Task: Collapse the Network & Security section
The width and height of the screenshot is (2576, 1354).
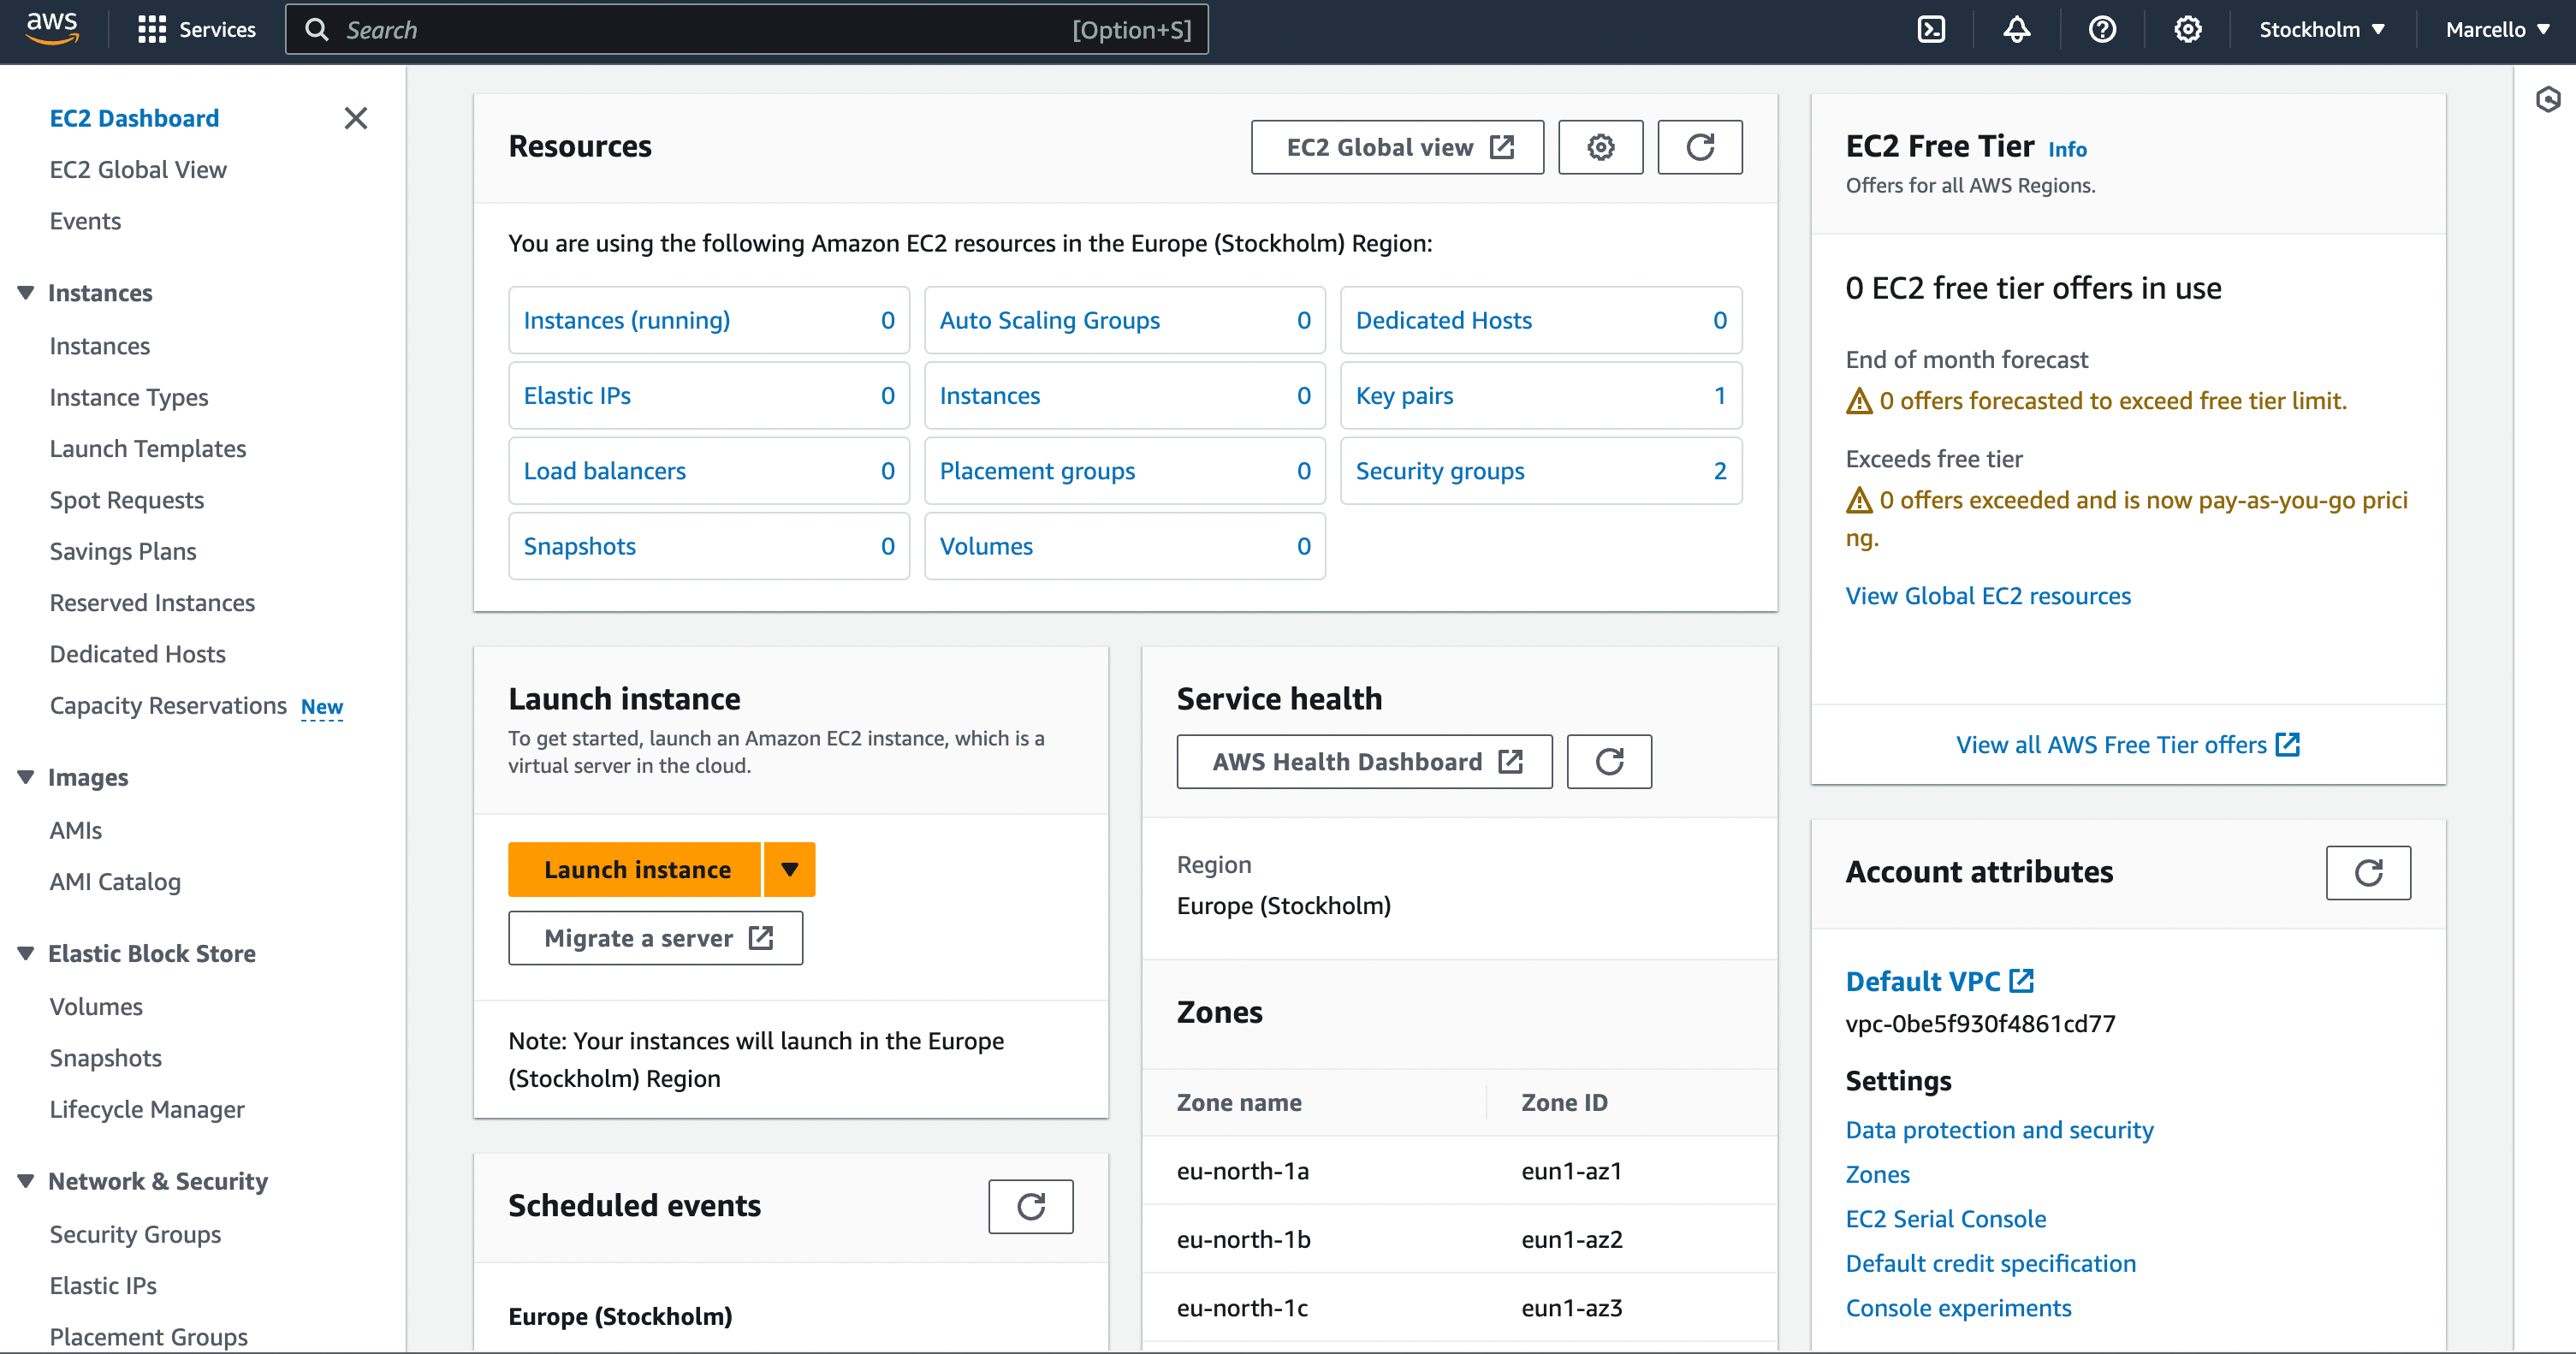Action: (26, 1181)
